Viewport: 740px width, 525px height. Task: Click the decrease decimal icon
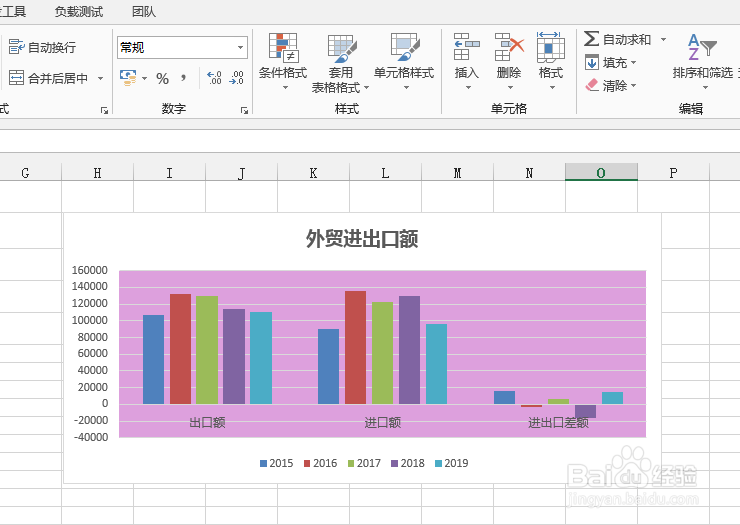(x=236, y=78)
